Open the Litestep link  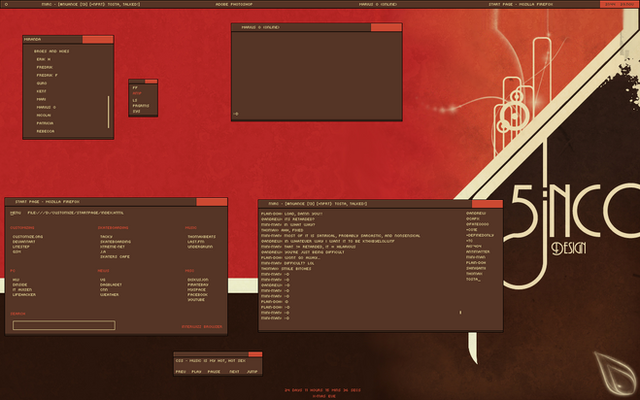[x=21, y=247]
